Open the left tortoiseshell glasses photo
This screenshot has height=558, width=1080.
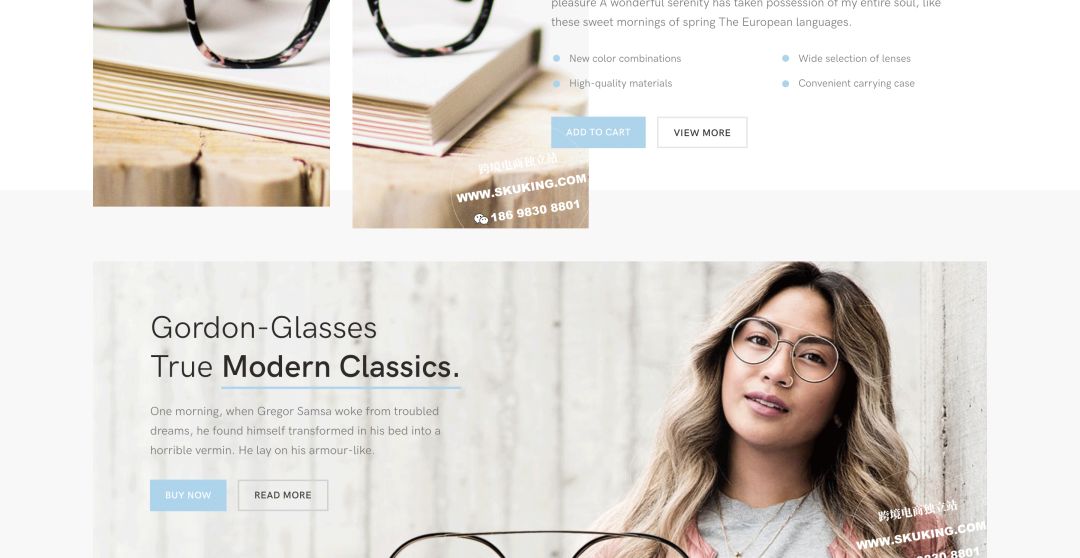tap(211, 103)
